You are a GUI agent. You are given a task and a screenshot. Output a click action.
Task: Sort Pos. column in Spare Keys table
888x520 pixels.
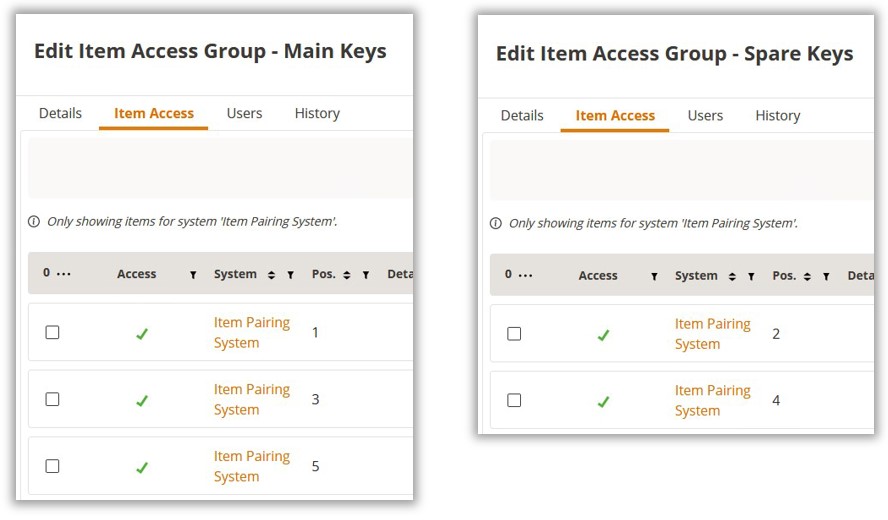coord(807,276)
